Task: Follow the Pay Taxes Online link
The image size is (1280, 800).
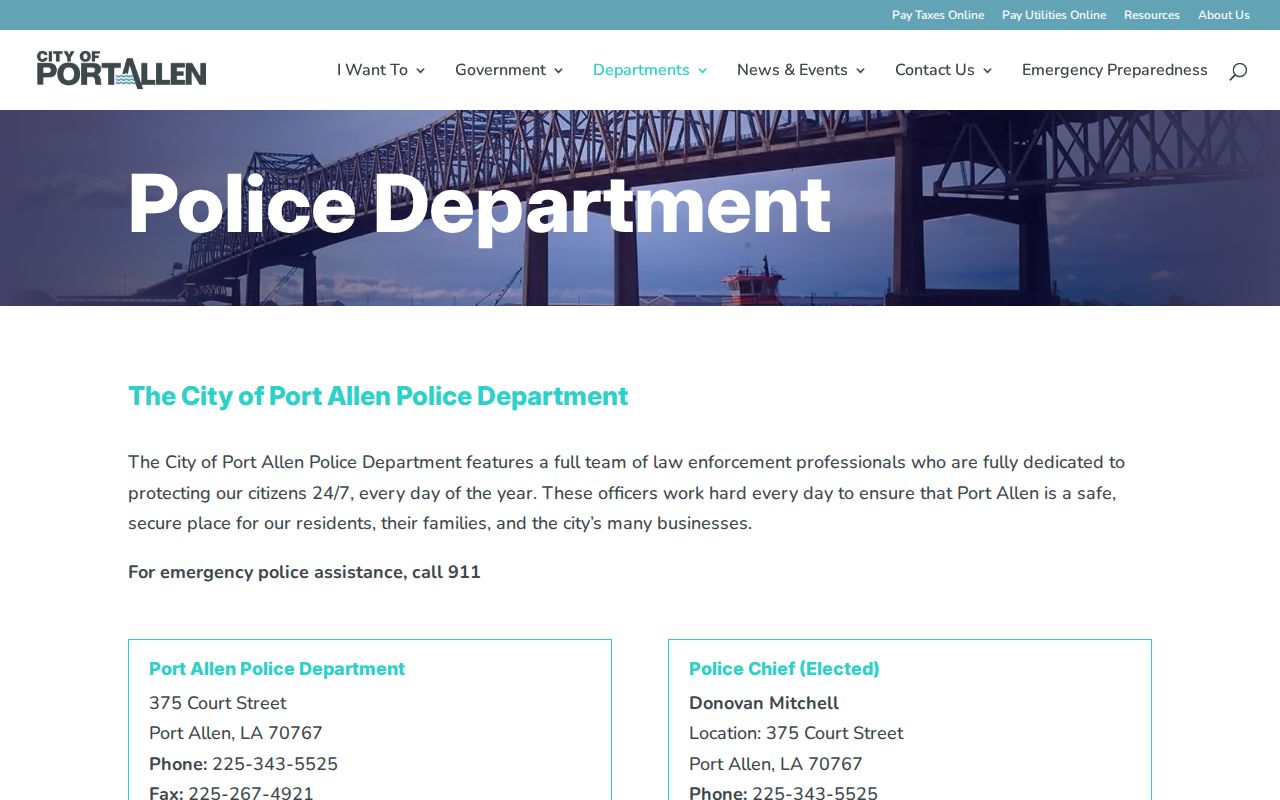Action: tap(938, 15)
